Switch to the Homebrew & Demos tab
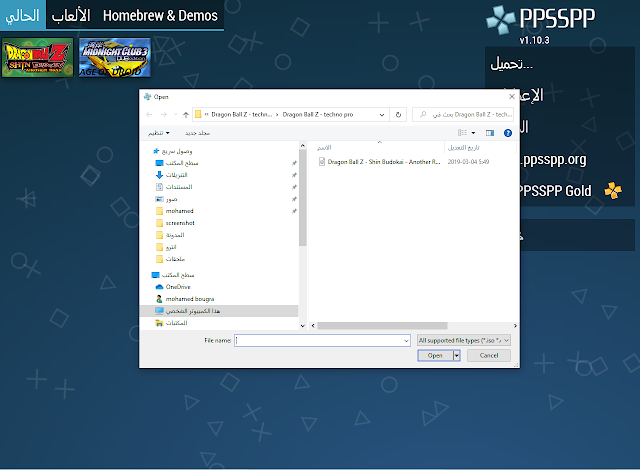 pos(160,16)
